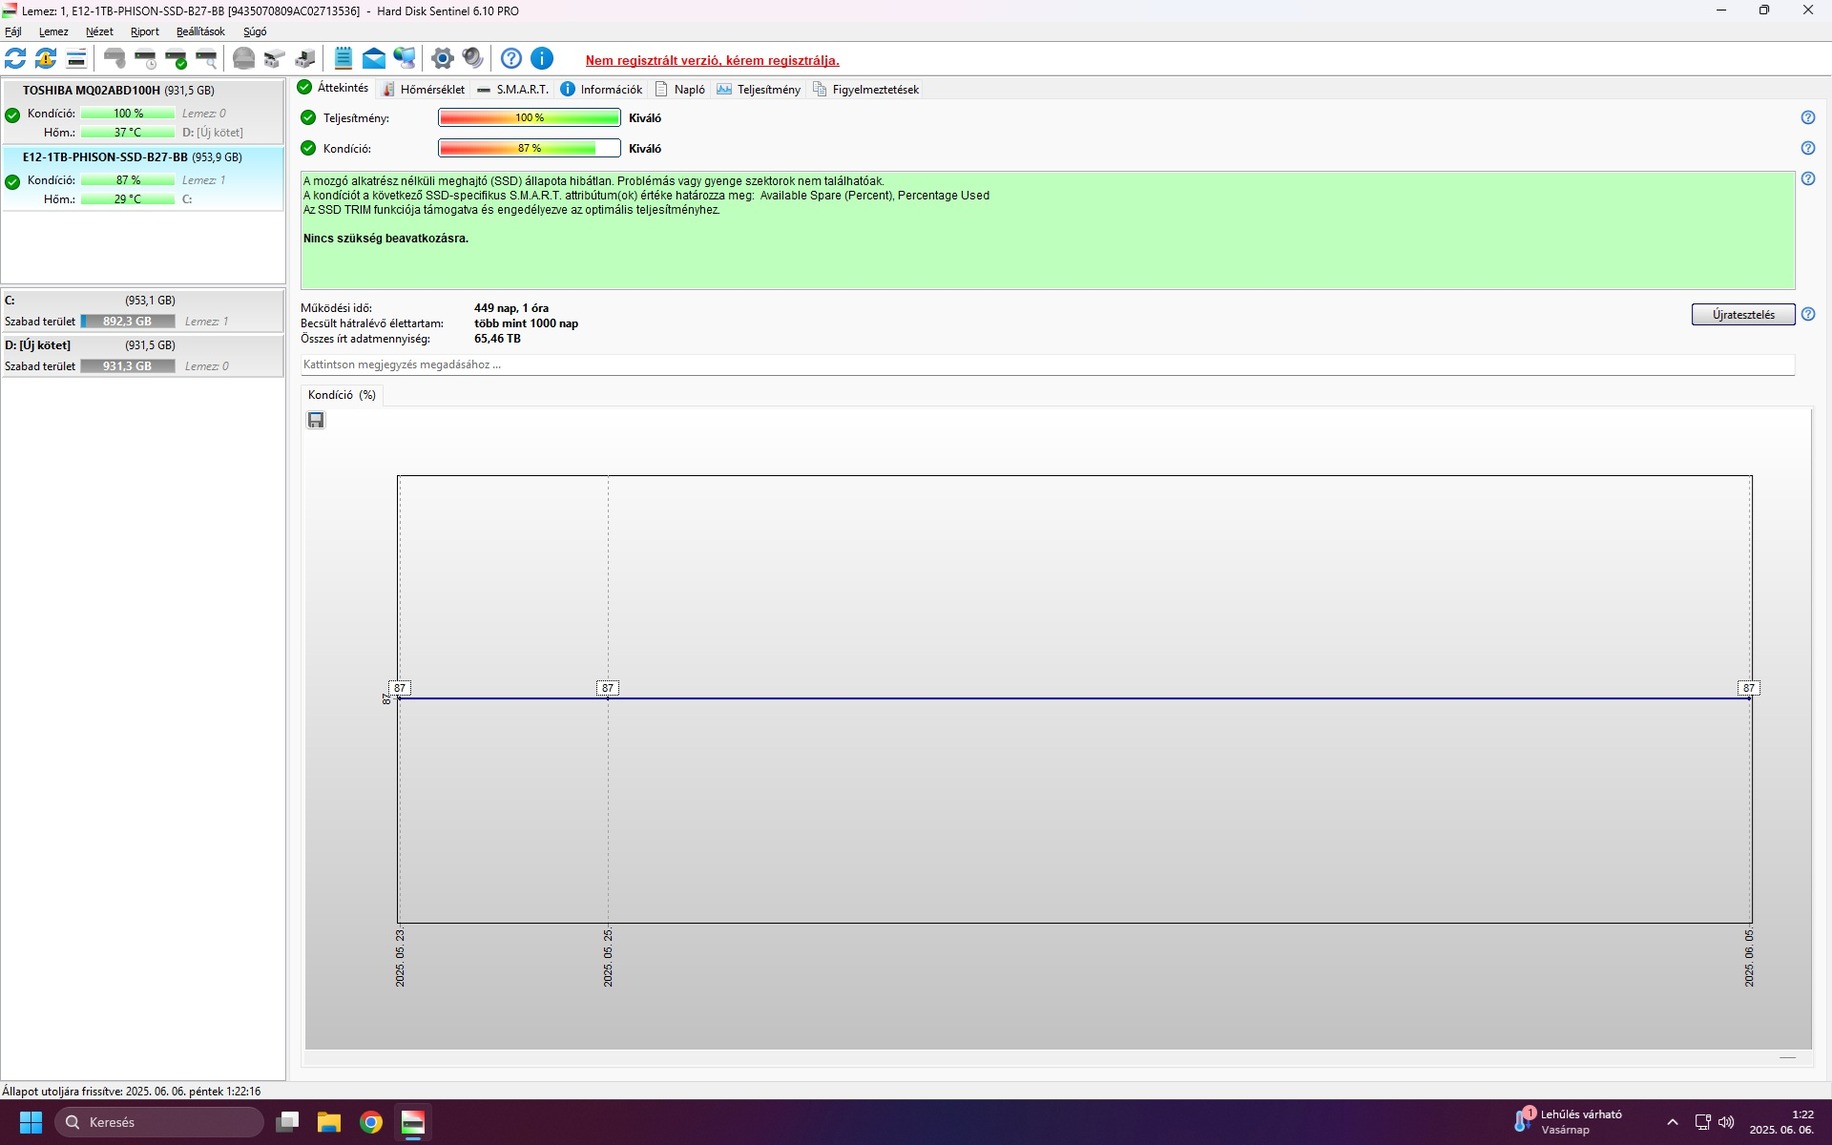The height and width of the screenshot is (1145, 1832).
Task: Click the PHISON disk 29 °C temperature bar
Action: coord(128,199)
